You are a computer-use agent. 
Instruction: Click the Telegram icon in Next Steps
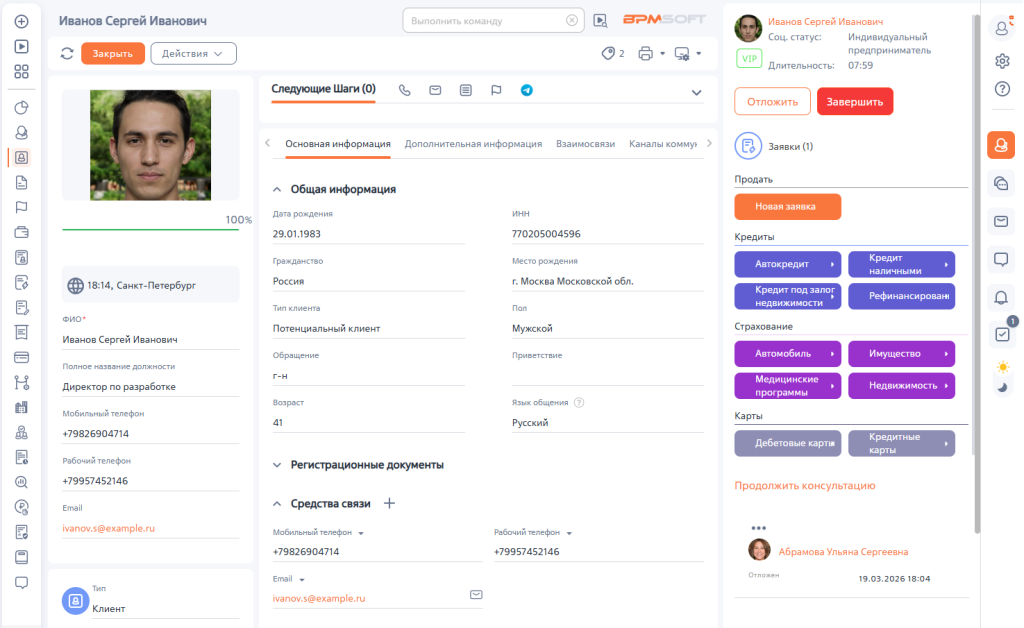click(x=526, y=90)
